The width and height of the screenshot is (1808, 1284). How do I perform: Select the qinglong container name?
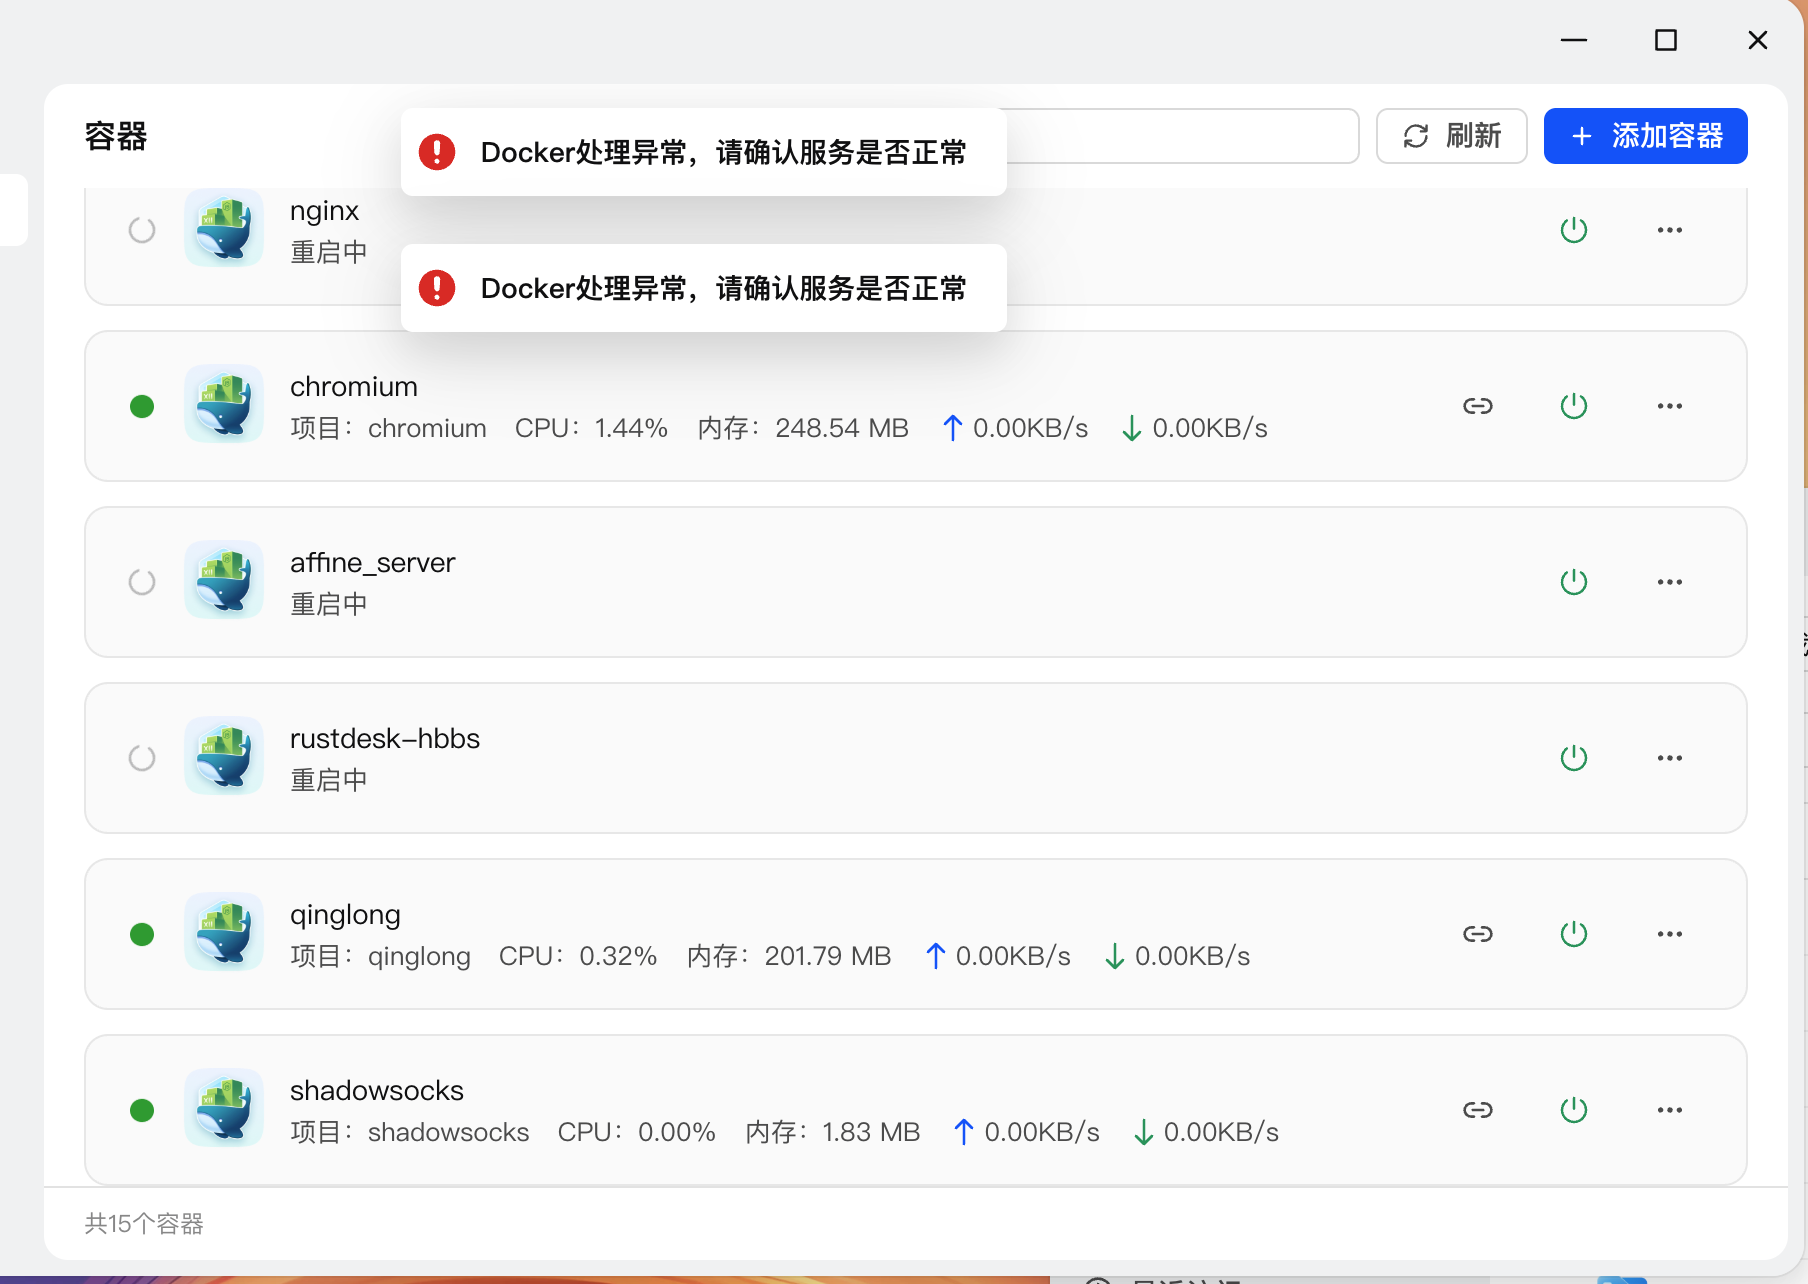click(x=345, y=915)
